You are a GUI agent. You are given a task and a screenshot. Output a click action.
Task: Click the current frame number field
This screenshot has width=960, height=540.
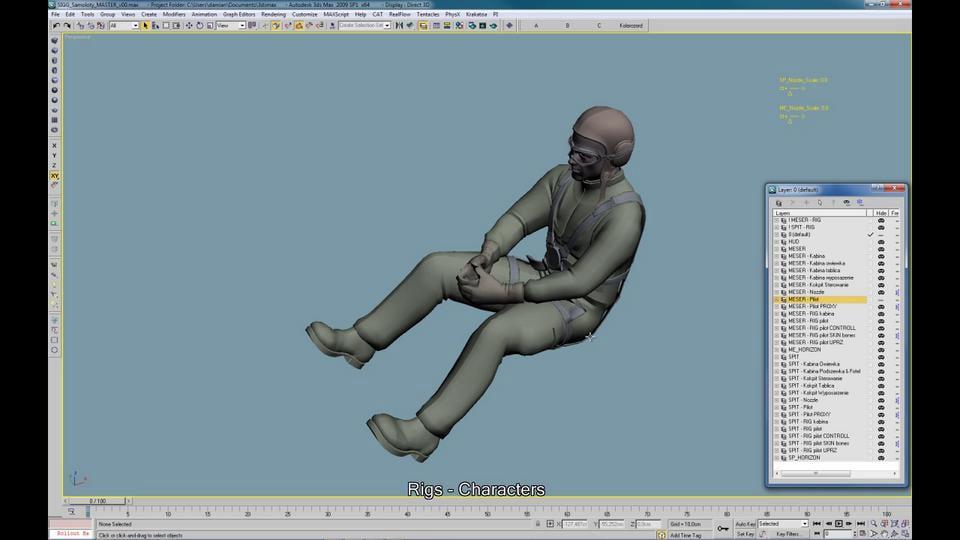[836, 534]
